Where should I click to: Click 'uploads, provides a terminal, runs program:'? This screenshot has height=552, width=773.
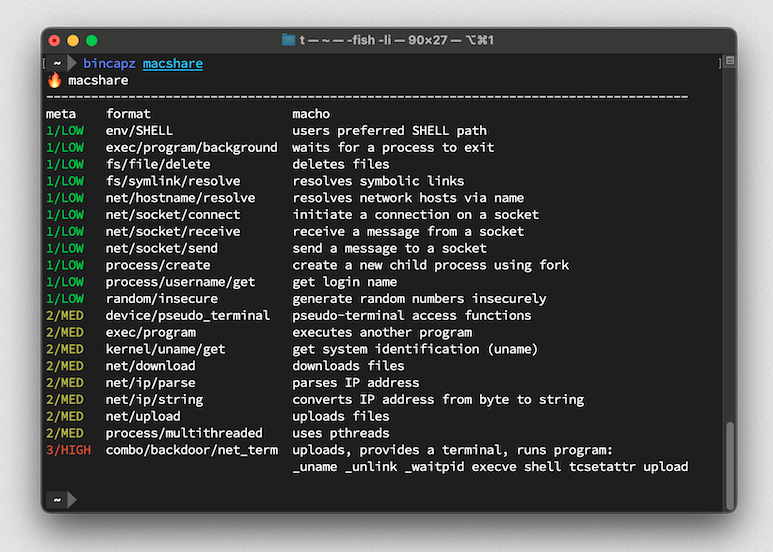coord(453,449)
